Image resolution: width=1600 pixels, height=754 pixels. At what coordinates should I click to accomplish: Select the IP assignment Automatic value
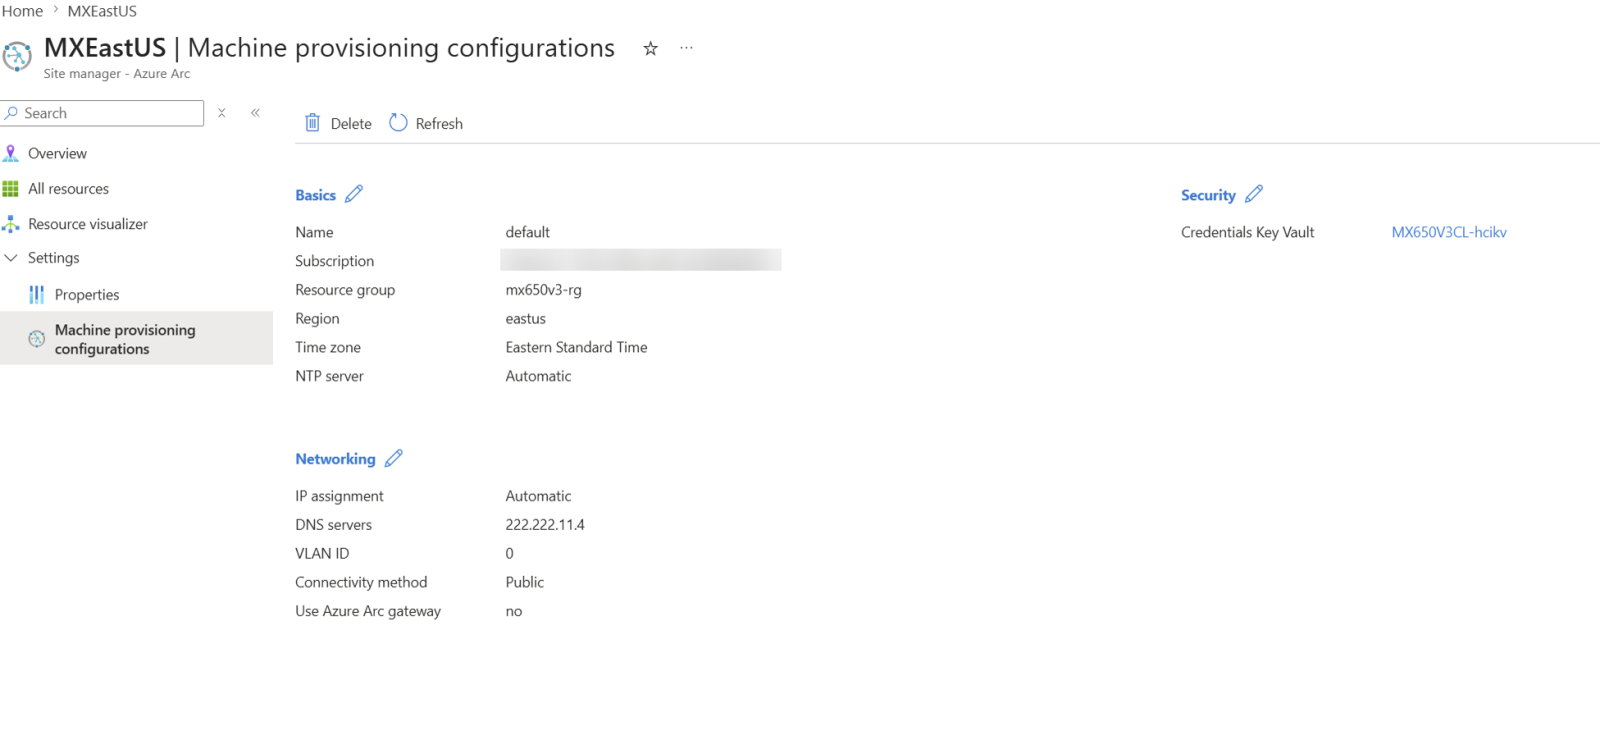539,496
